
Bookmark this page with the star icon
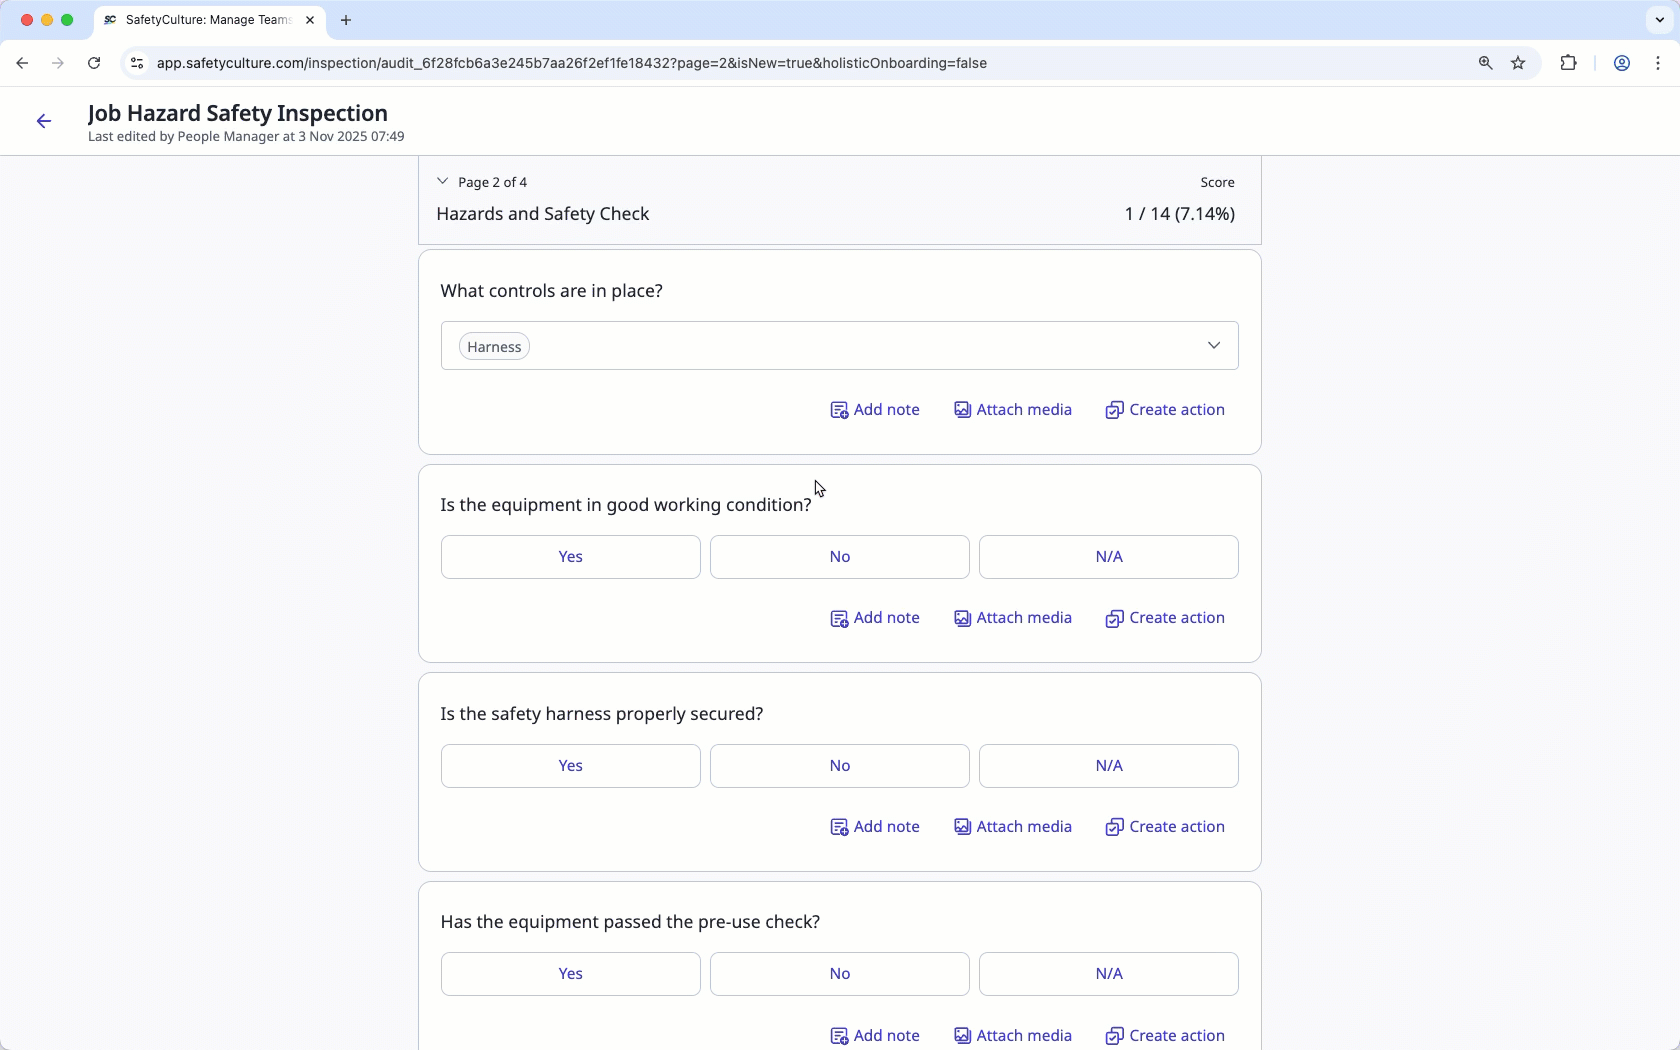[1518, 63]
